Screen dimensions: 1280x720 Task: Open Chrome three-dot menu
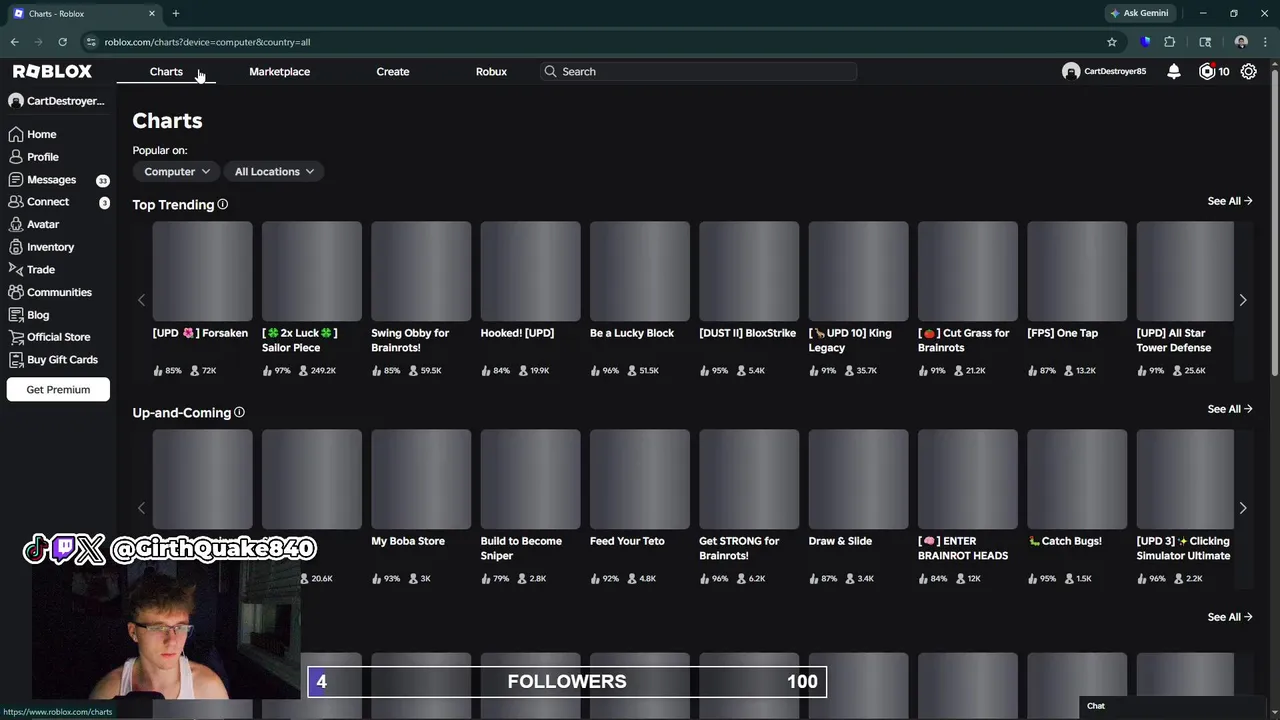coord(1265,42)
